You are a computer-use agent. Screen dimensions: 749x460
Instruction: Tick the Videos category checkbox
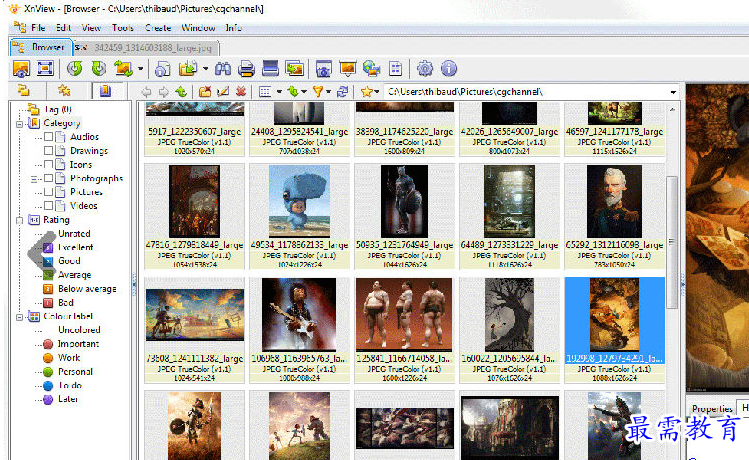(x=48, y=206)
